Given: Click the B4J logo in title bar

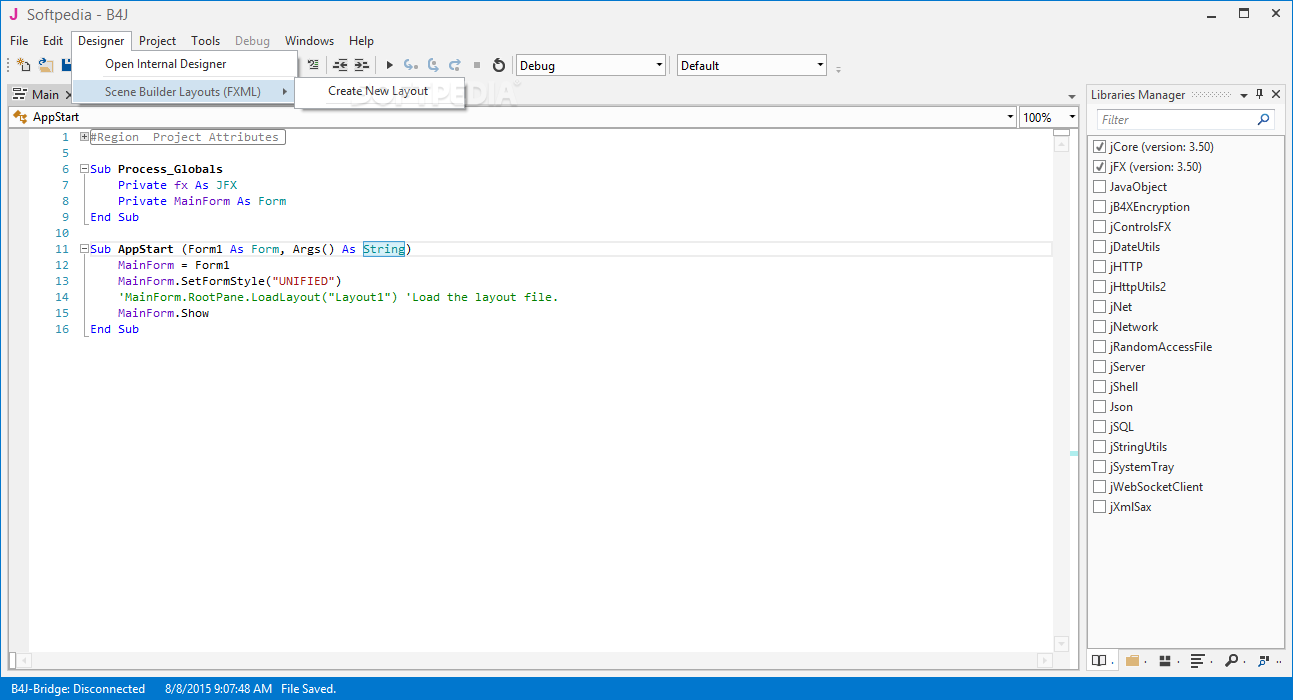Looking at the screenshot, I should pyautogui.click(x=13, y=14).
